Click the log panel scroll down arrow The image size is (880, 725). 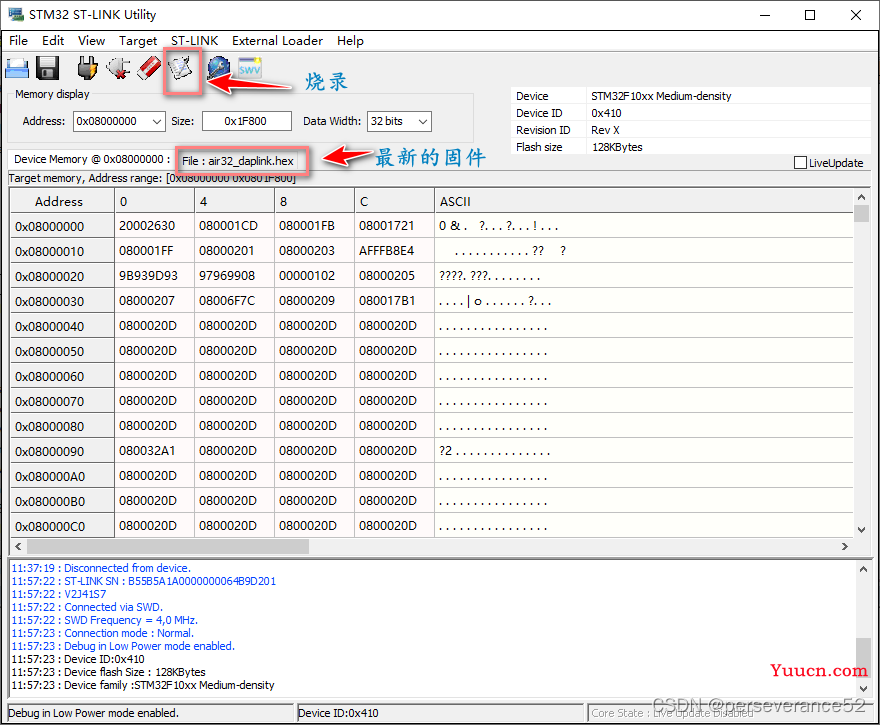863,689
